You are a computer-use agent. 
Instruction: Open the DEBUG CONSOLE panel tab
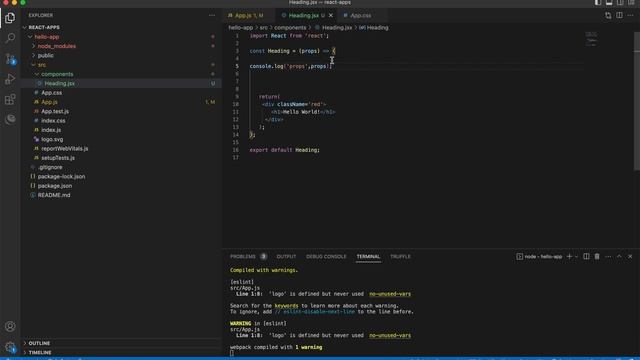tap(326, 256)
